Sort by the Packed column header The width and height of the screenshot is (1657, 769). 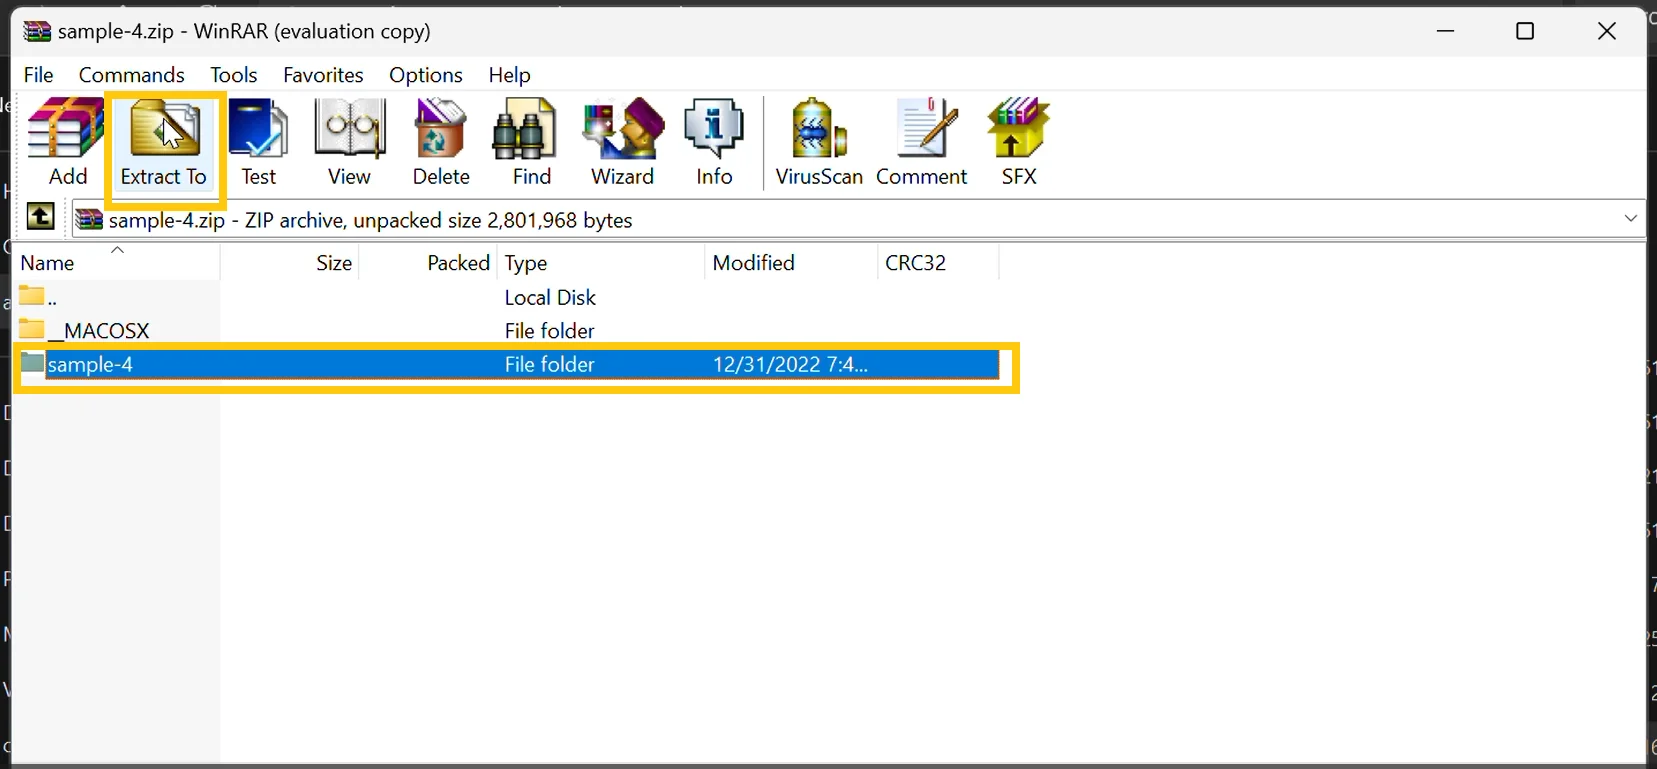click(x=429, y=262)
